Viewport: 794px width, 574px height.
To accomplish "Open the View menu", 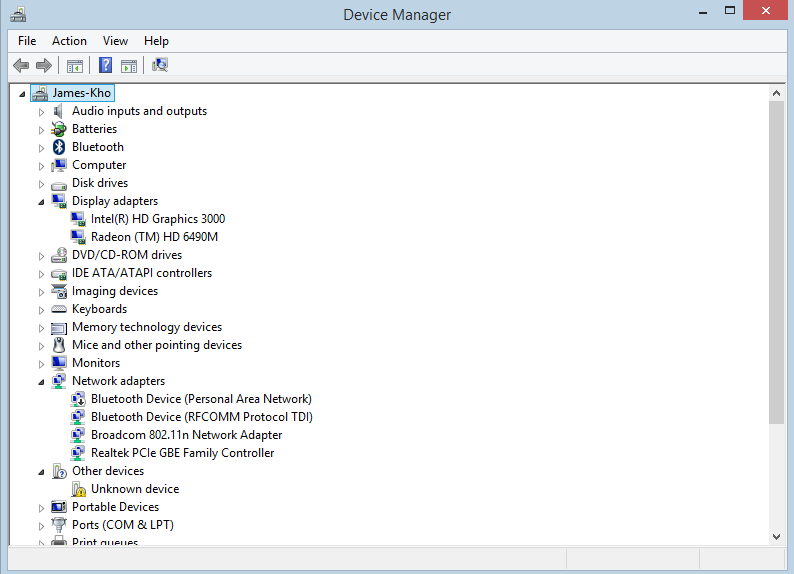I will tap(115, 41).
